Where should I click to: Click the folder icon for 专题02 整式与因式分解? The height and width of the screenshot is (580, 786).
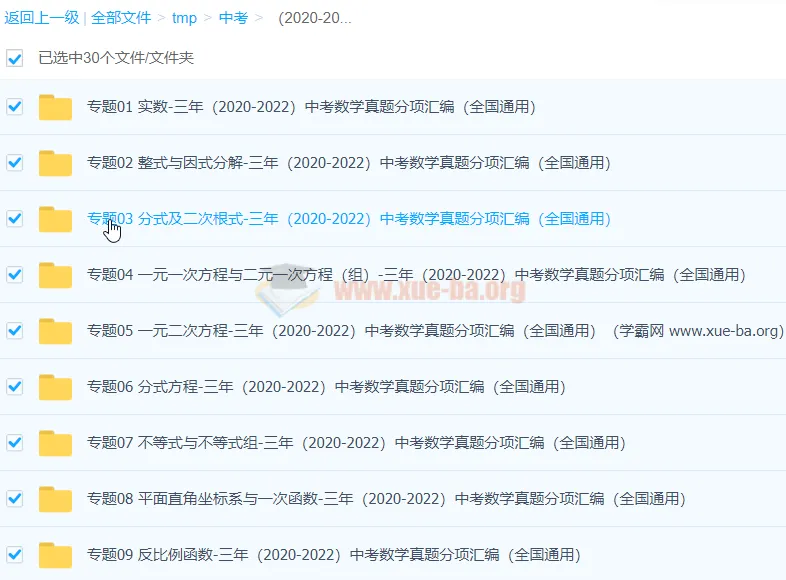coord(55,163)
